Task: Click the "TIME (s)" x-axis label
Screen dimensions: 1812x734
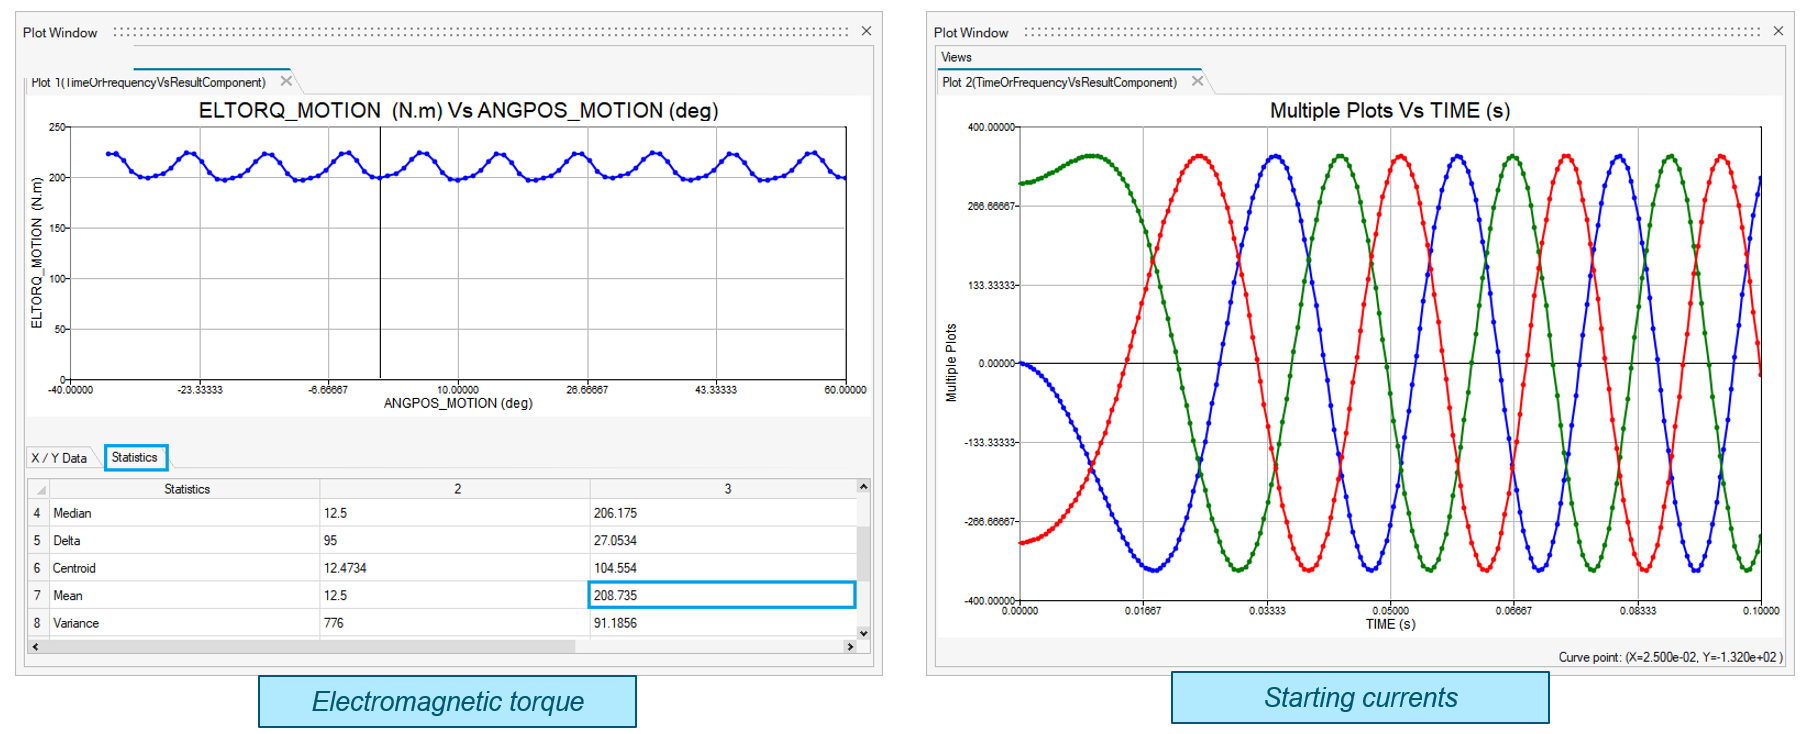Action: (1391, 624)
